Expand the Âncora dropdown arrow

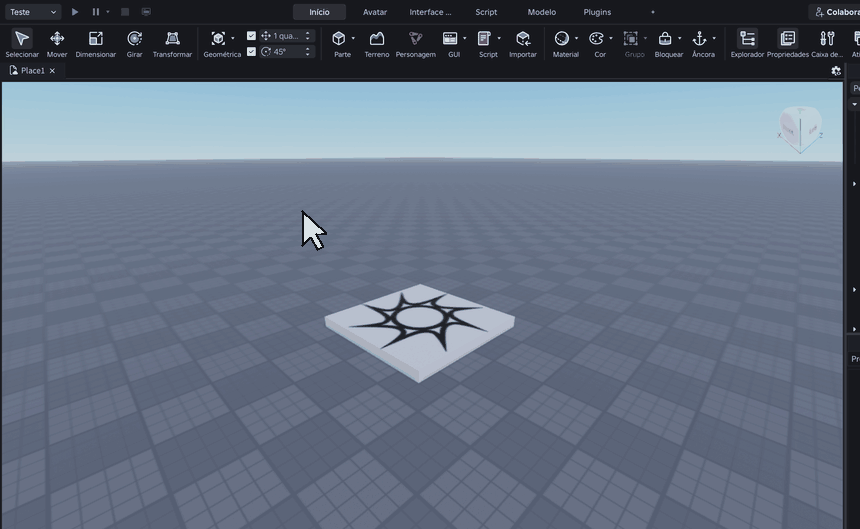(714, 38)
